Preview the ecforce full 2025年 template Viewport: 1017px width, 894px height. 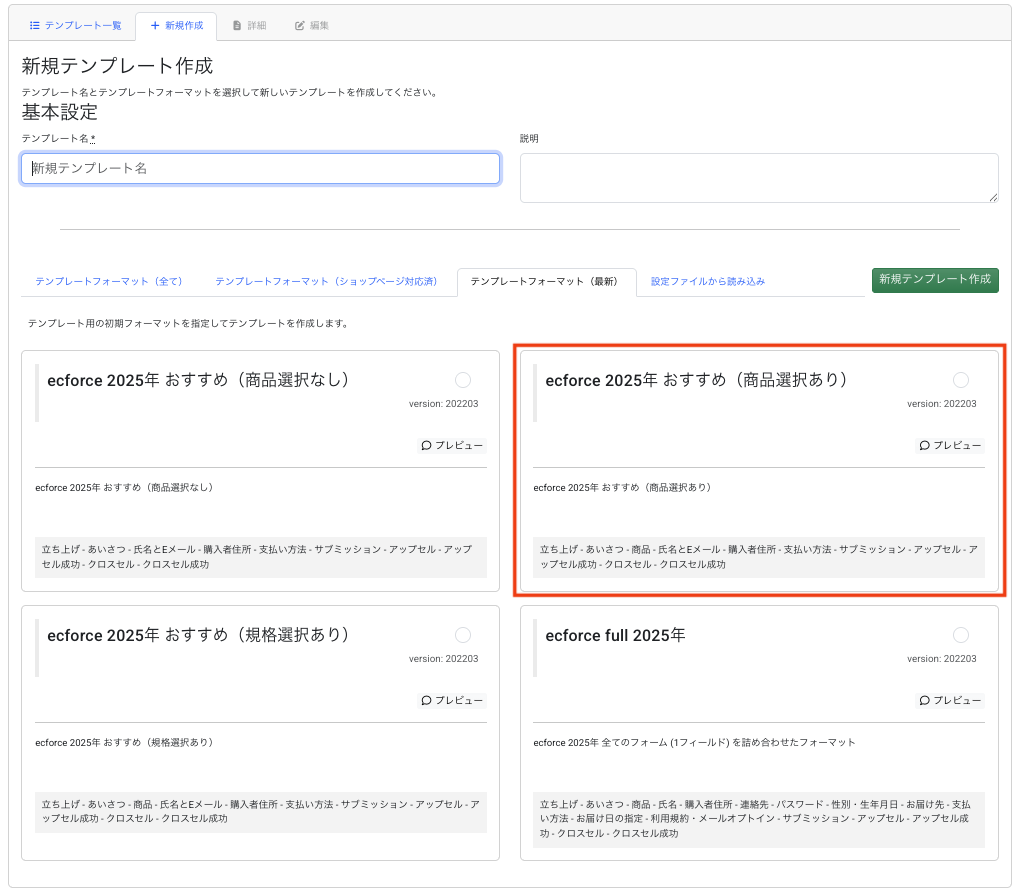tap(950, 701)
